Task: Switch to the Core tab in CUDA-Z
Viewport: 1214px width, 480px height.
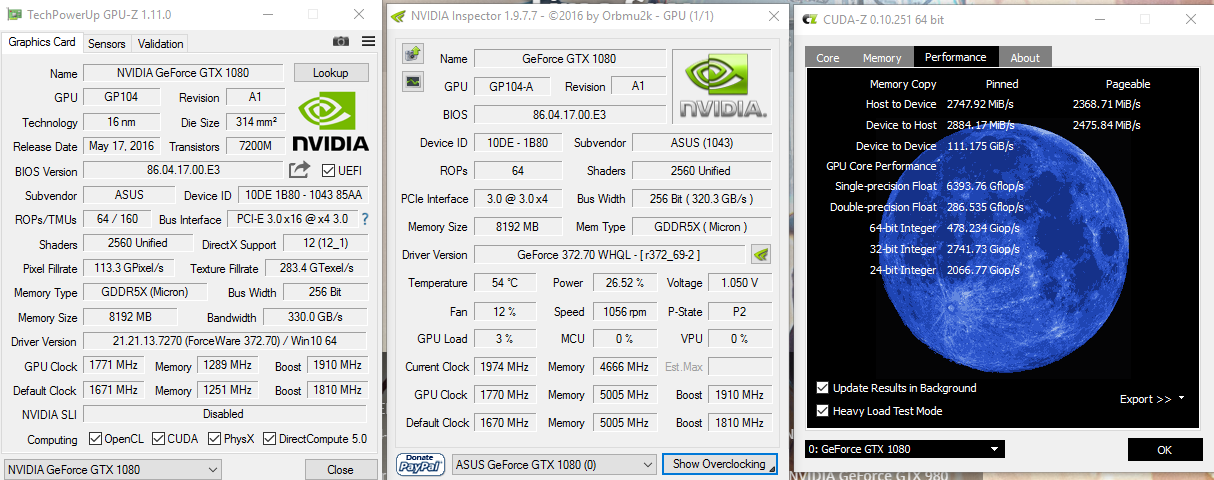Action: (828, 58)
